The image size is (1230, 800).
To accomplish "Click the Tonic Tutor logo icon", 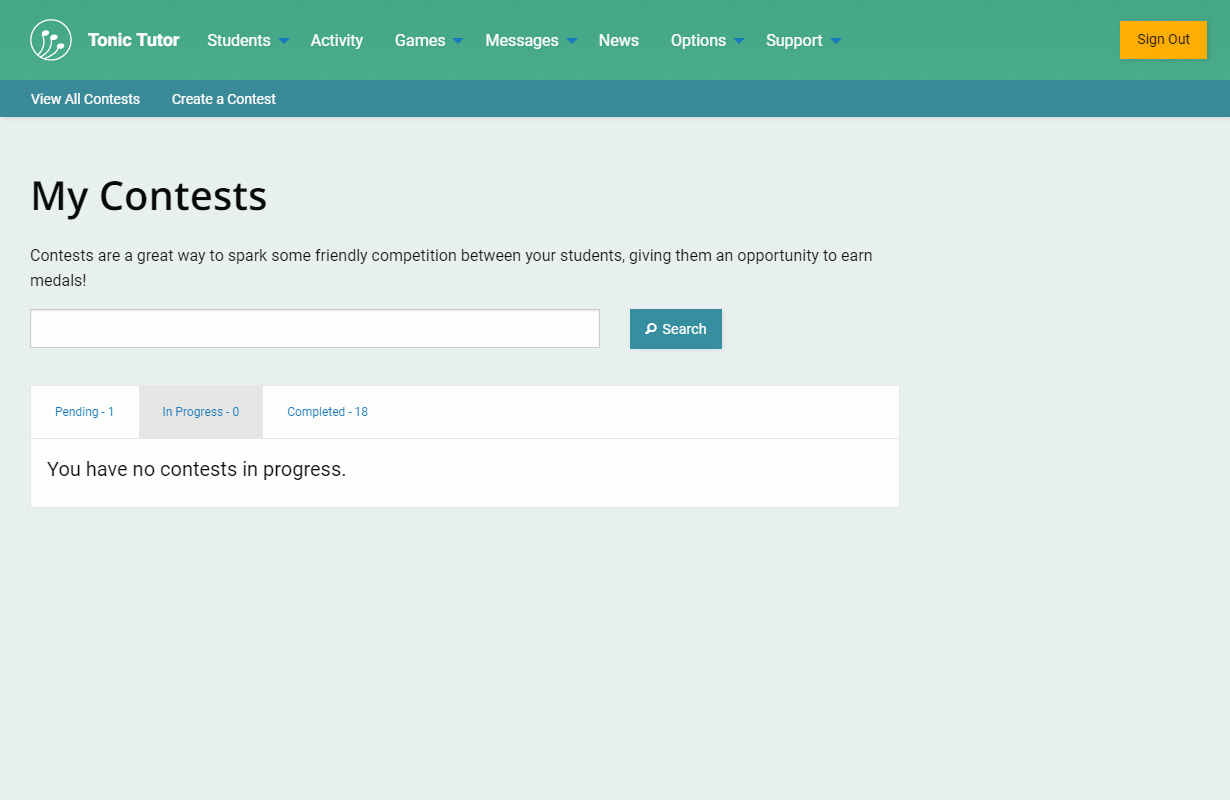I will coord(51,40).
